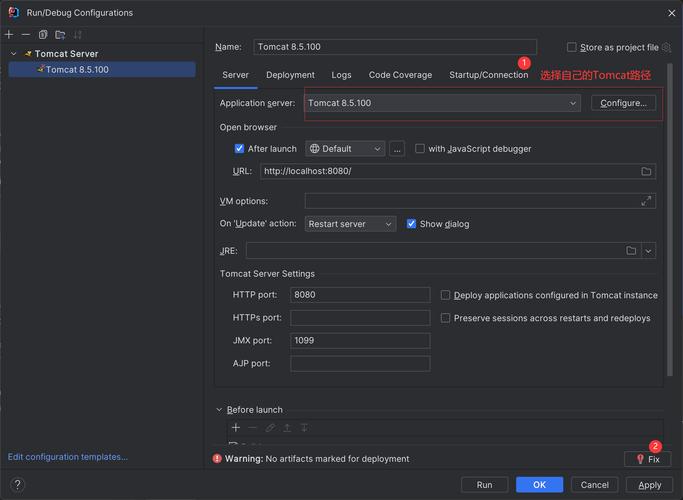Click the HTTPs port field

pyautogui.click(x=360, y=318)
